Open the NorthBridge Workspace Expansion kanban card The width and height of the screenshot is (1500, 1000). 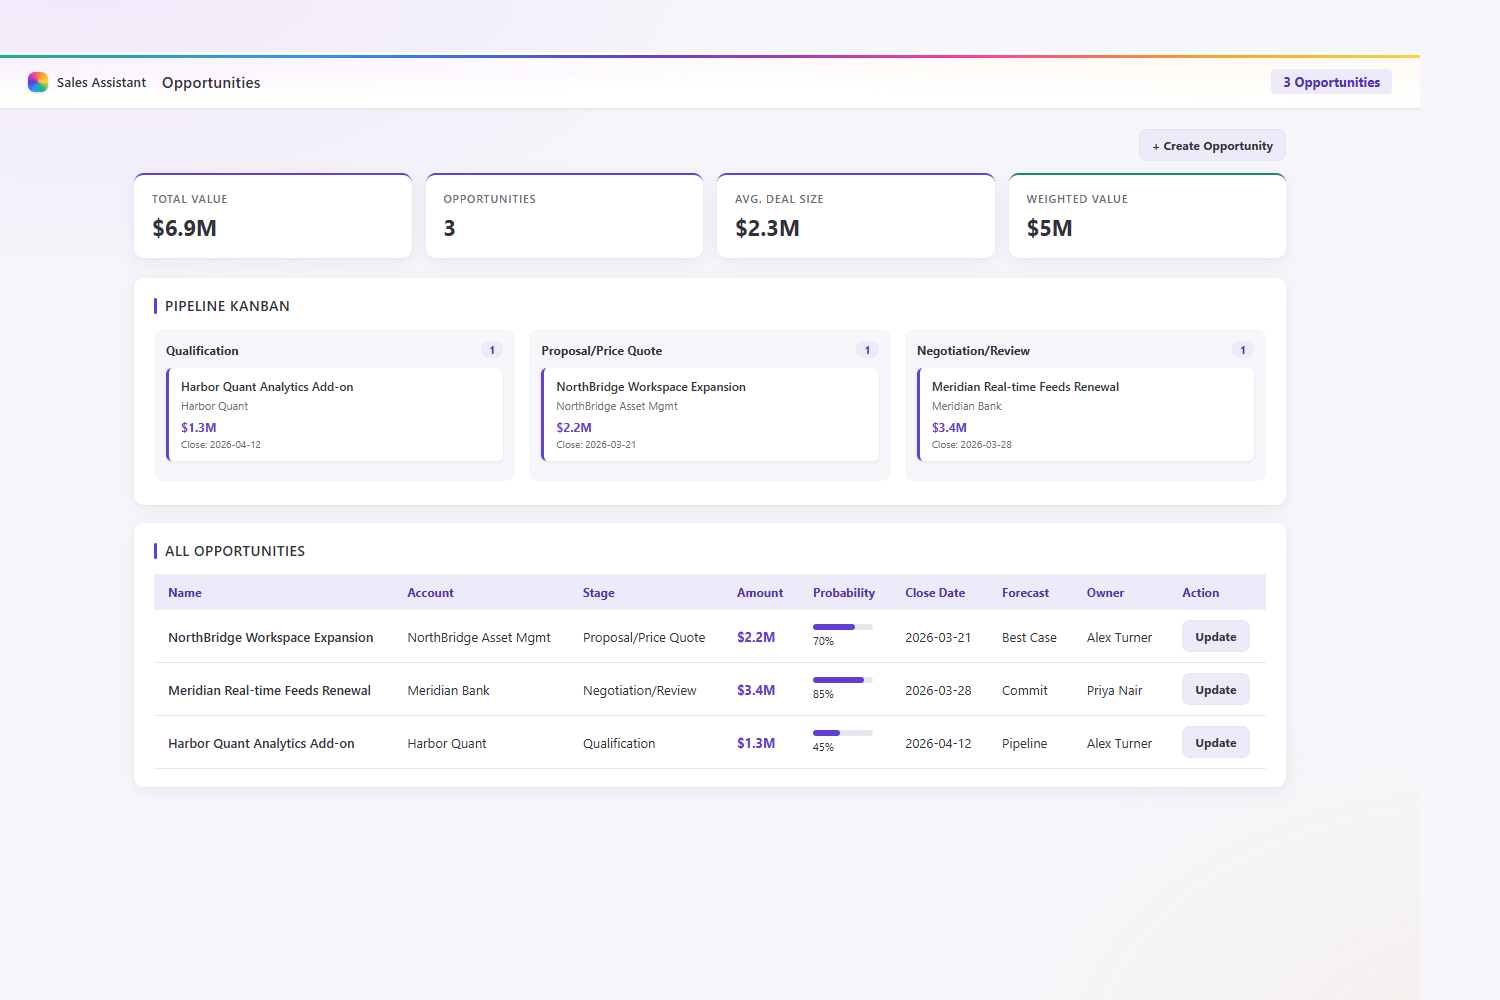tap(710, 415)
